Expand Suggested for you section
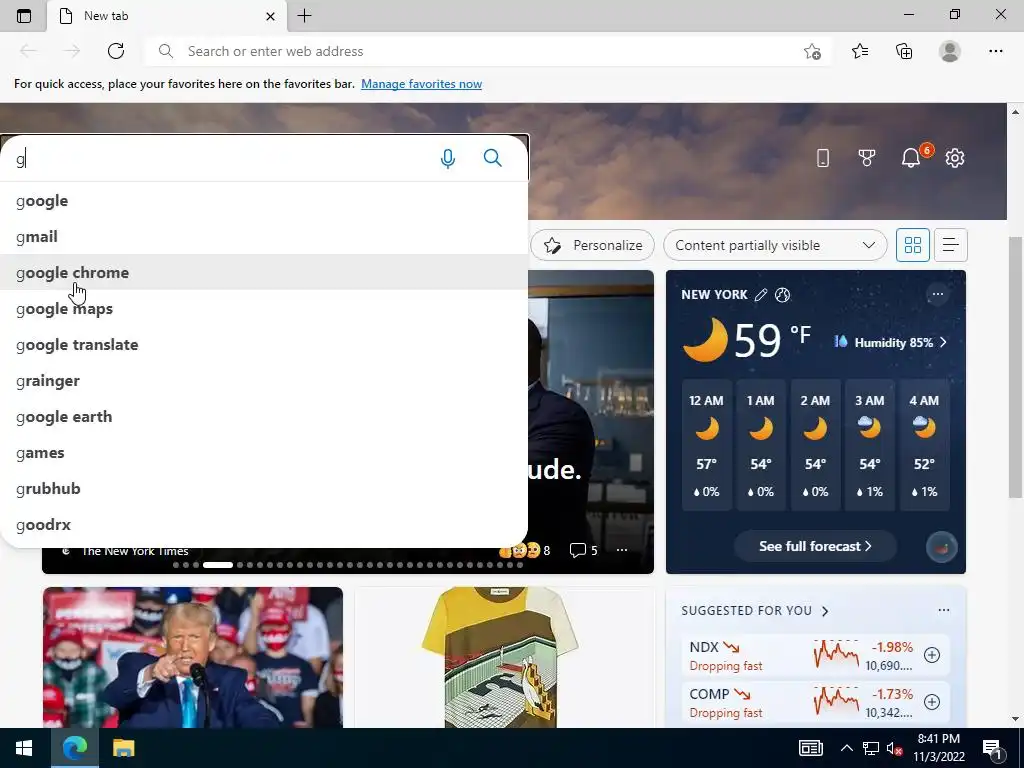Viewport: 1024px width, 768px height. tap(754, 611)
